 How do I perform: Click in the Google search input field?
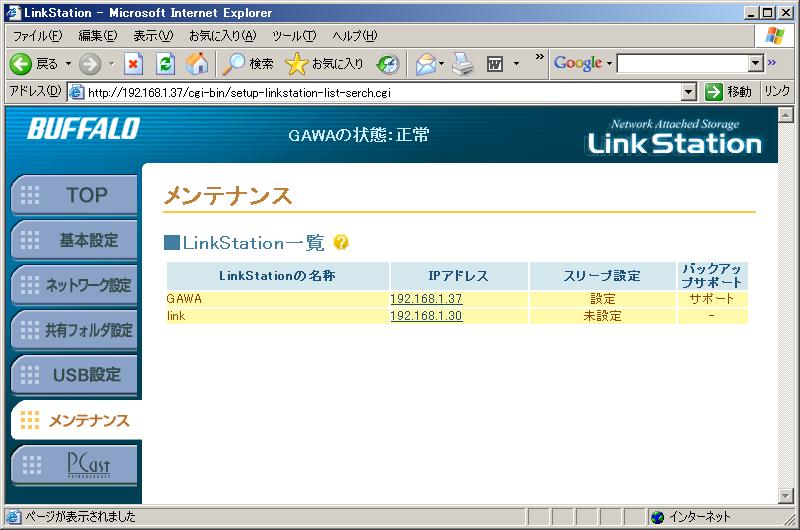[x=683, y=63]
